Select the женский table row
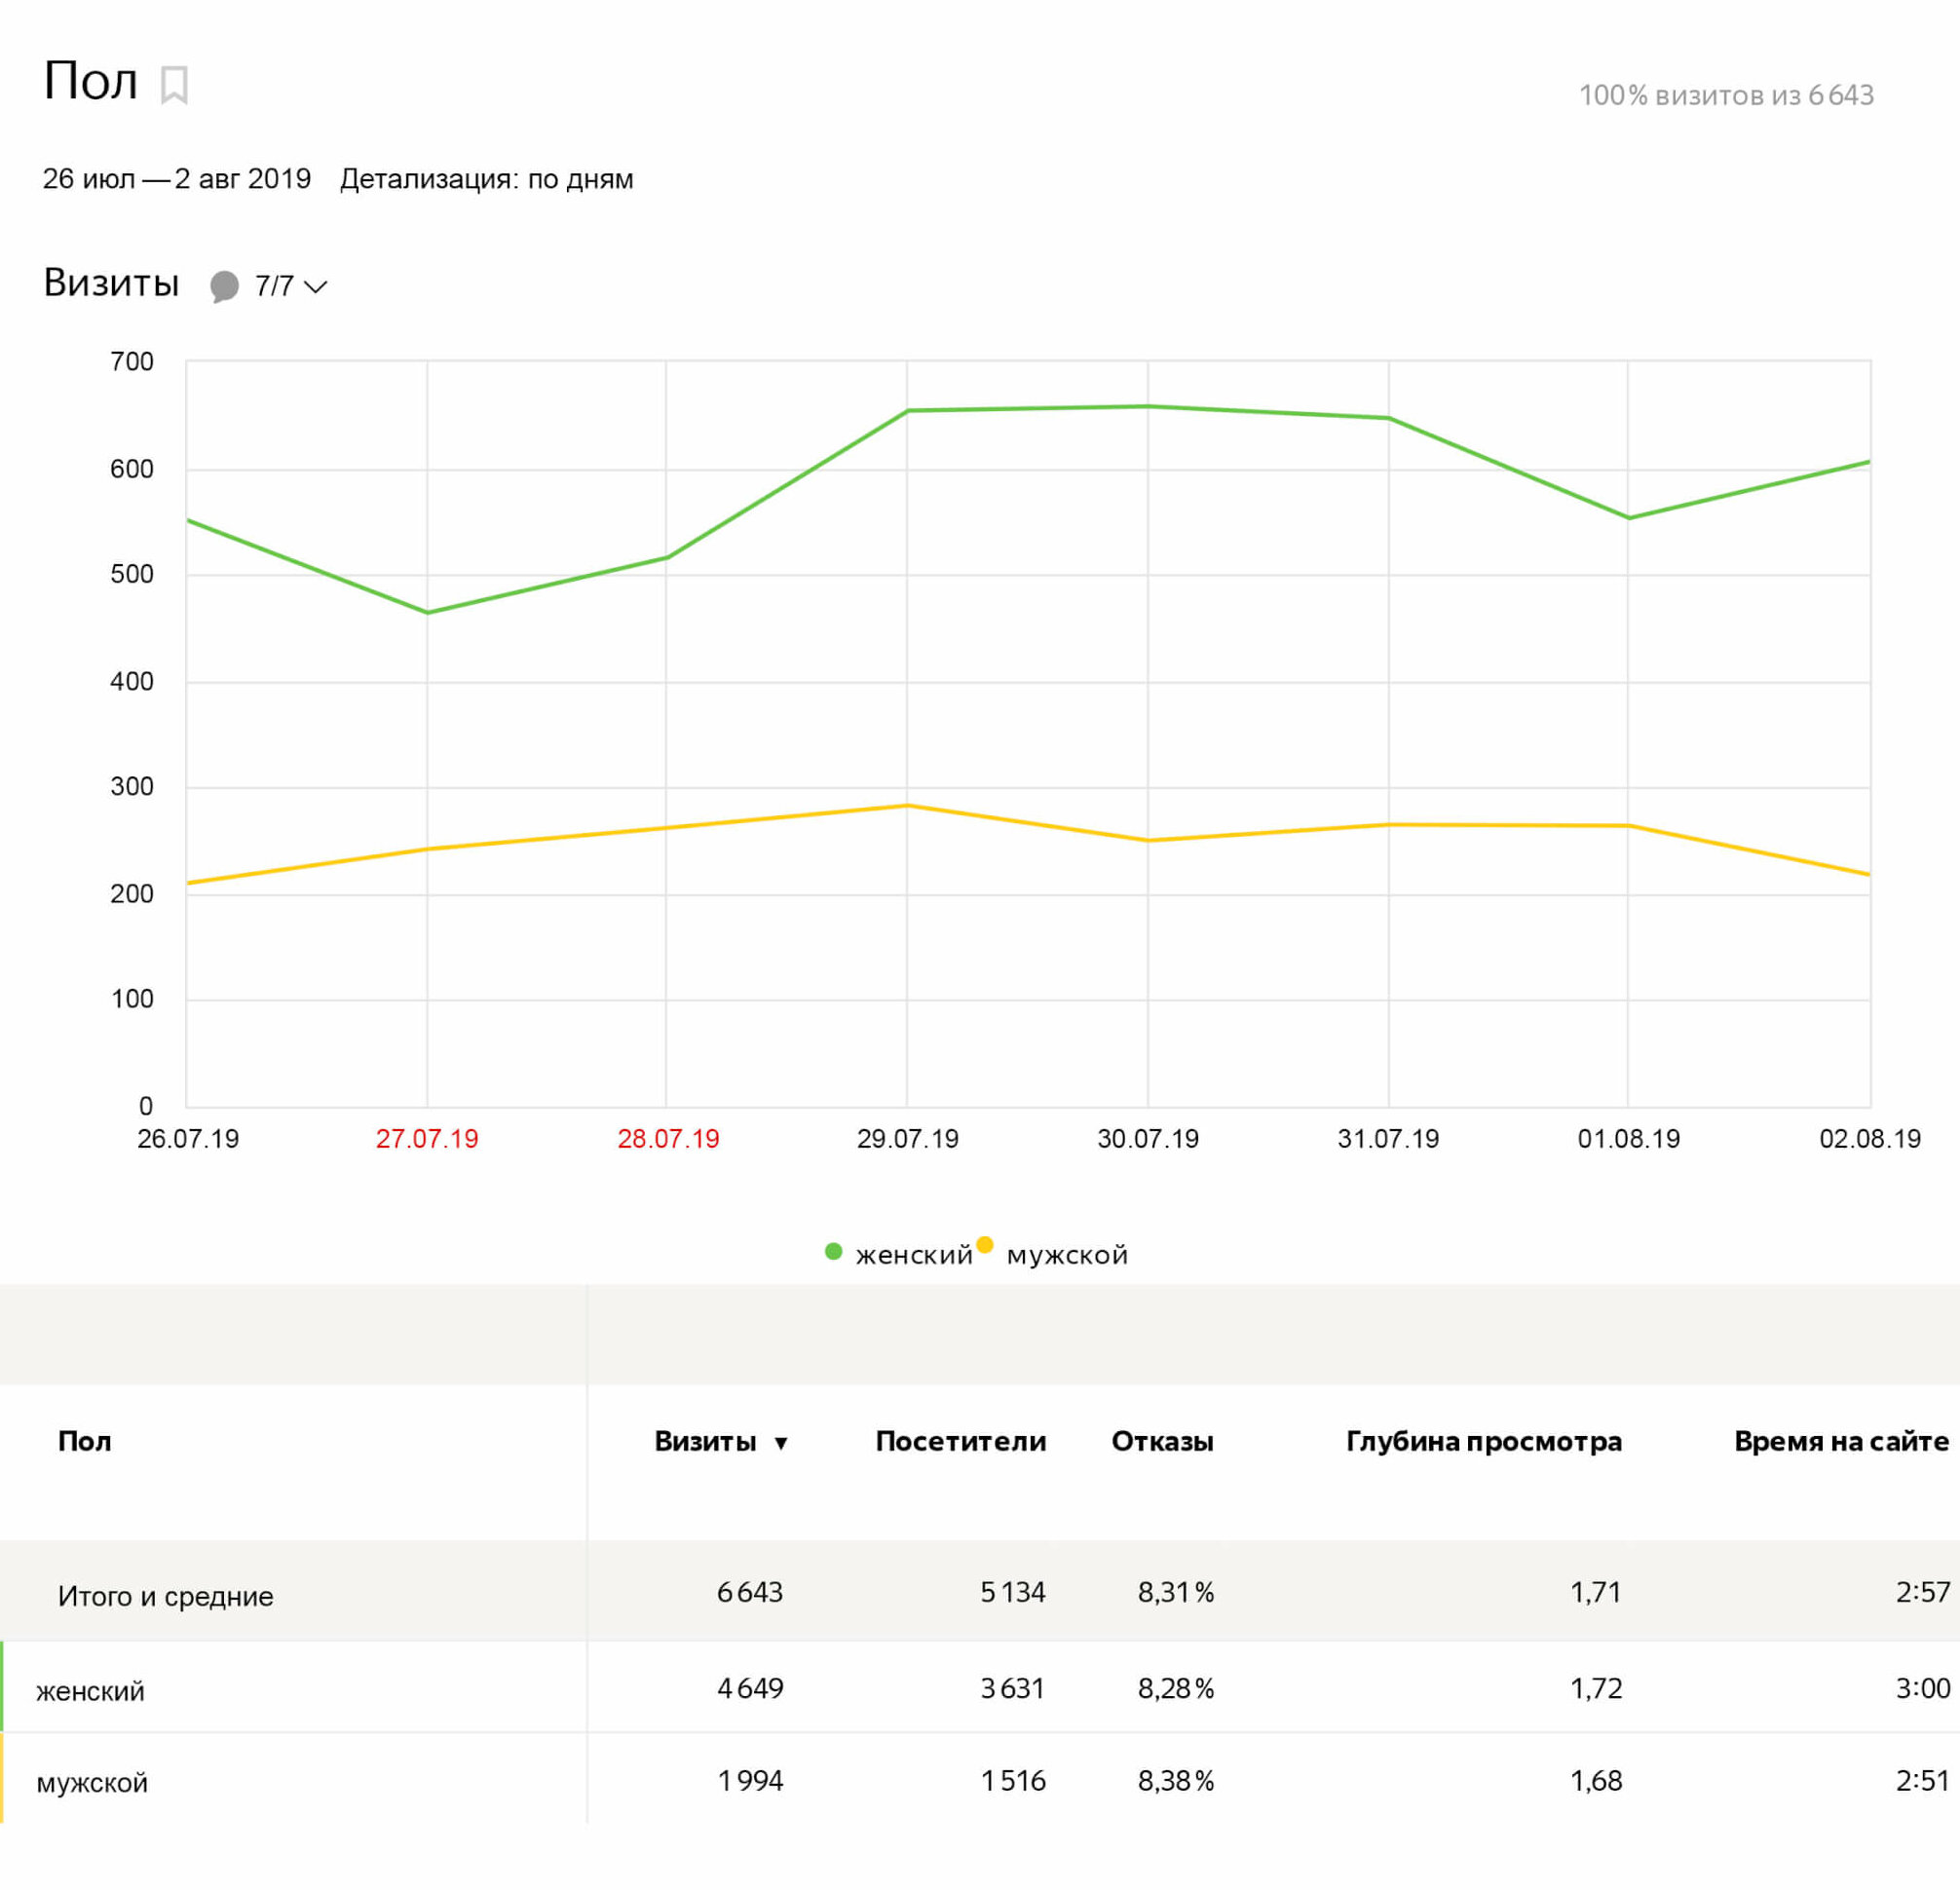 coord(90,1691)
